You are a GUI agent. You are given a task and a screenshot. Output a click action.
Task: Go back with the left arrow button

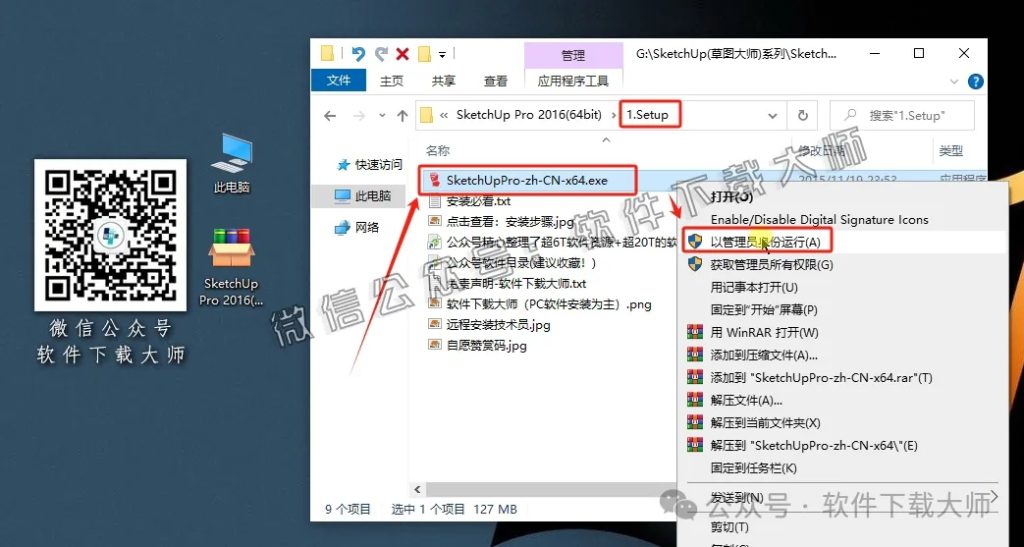click(x=330, y=116)
